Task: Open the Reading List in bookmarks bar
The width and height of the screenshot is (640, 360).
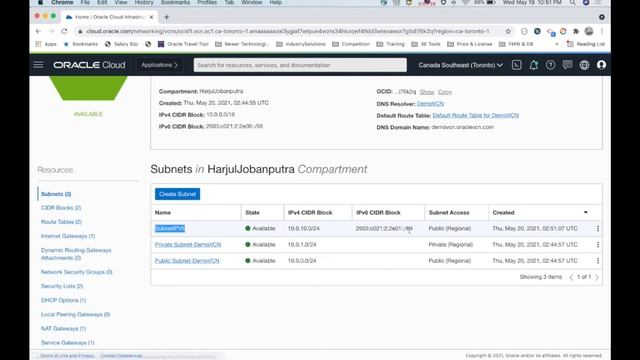Action: [586, 44]
